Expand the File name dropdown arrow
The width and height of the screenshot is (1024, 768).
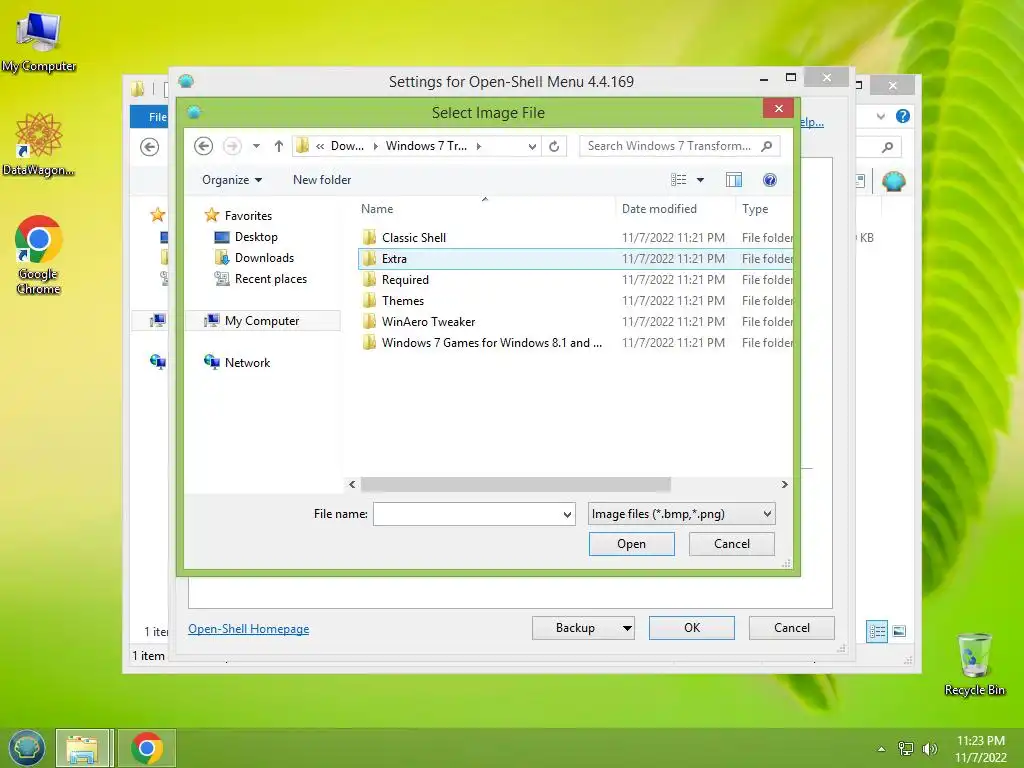(x=568, y=514)
